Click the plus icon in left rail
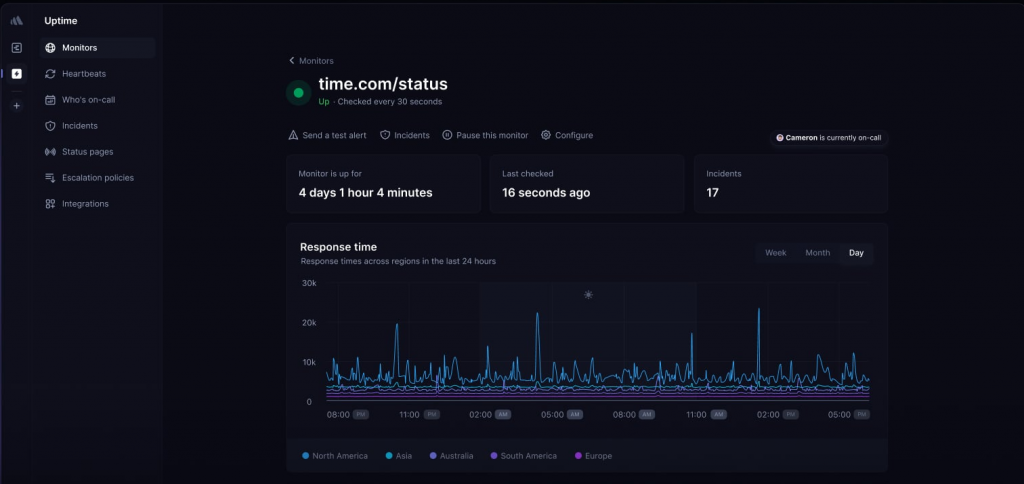This screenshot has width=1024, height=484. (16, 106)
